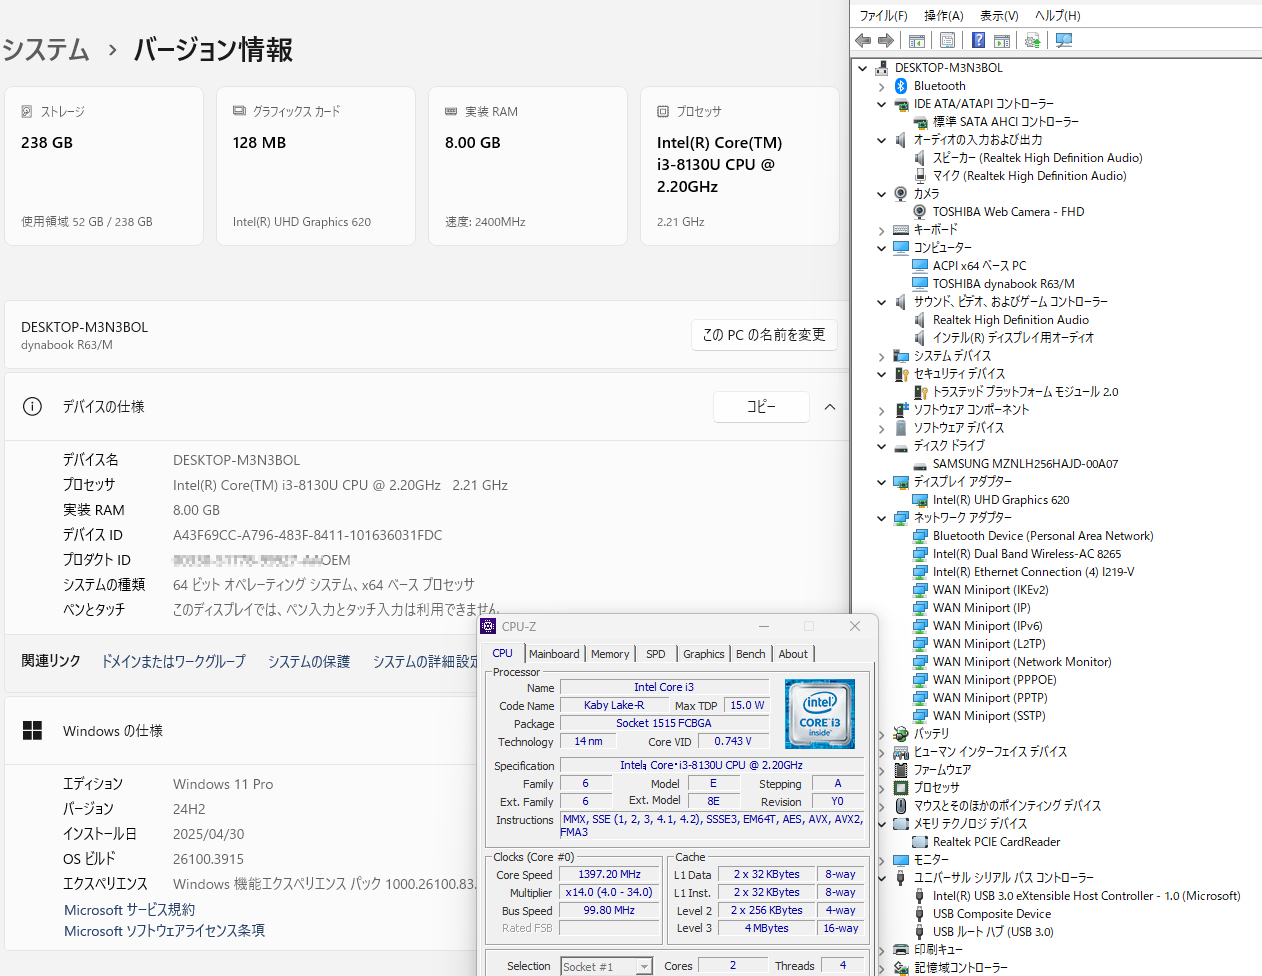Click the Threads value field in CPU-Z
The height and width of the screenshot is (976, 1262).
pyautogui.click(x=843, y=965)
